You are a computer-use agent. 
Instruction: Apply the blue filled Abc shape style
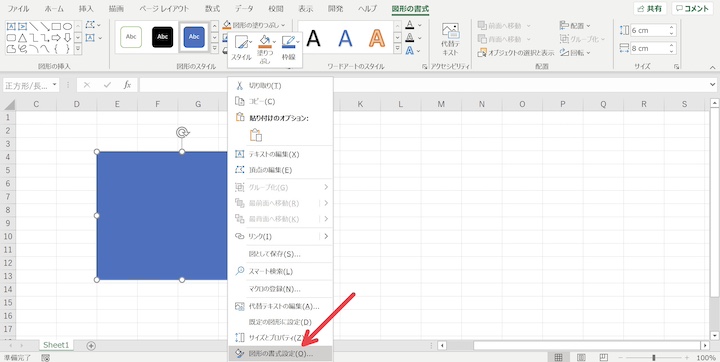coord(194,37)
